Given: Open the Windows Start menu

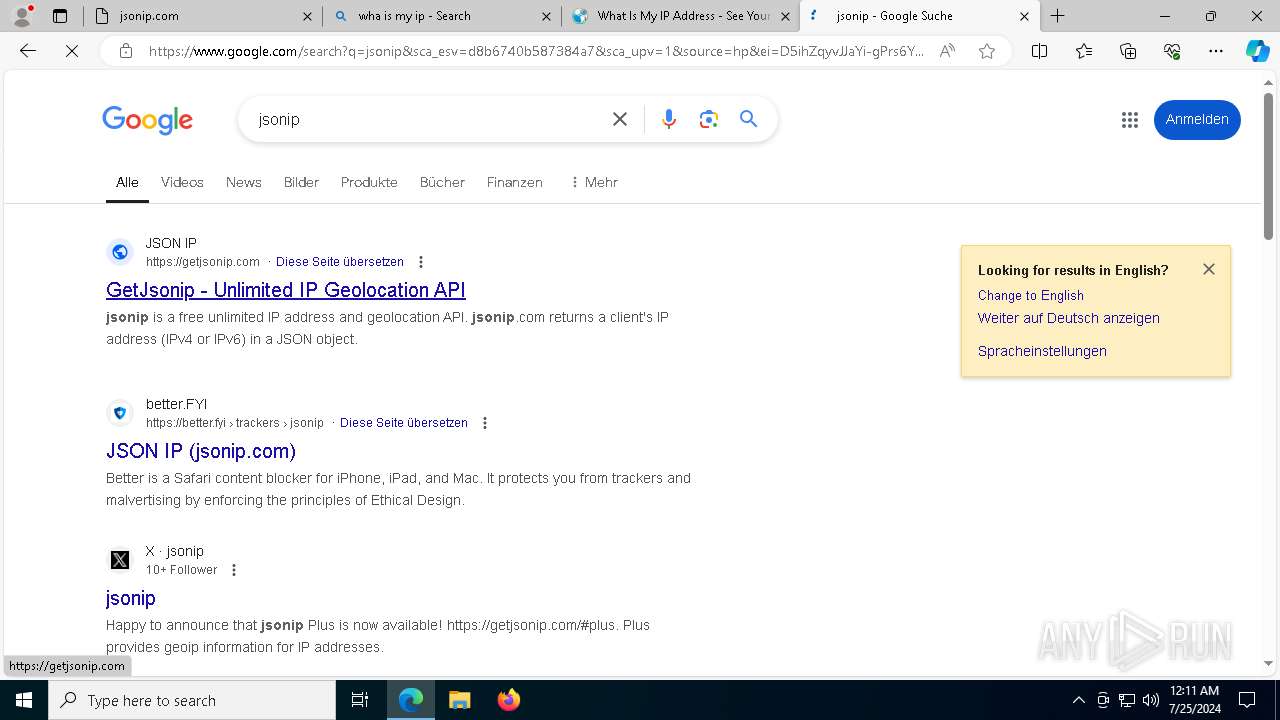Looking at the screenshot, I should (24, 700).
